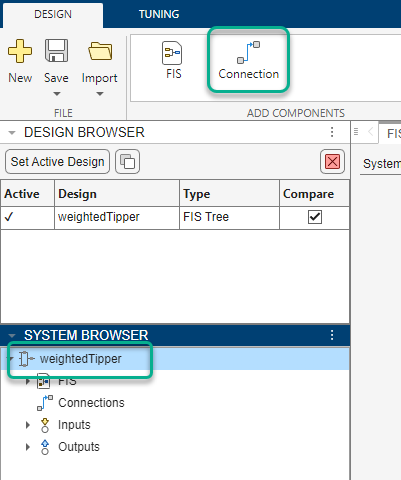
Task: Open the Save dropdown arrow
Action: point(57,94)
